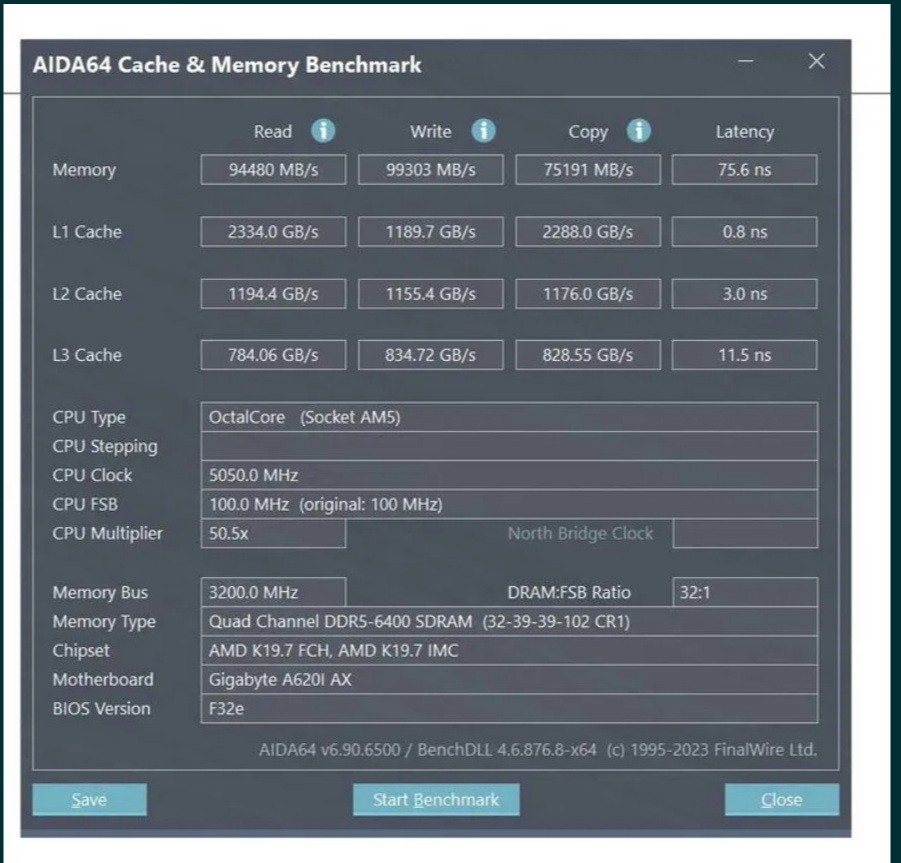Click the L1 Cache Write value 1189.7 GB/s

click(431, 232)
